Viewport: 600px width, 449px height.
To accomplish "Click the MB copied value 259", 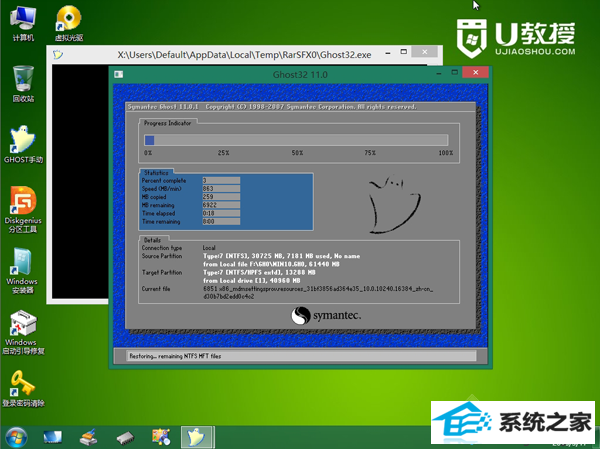I will [x=221, y=197].
